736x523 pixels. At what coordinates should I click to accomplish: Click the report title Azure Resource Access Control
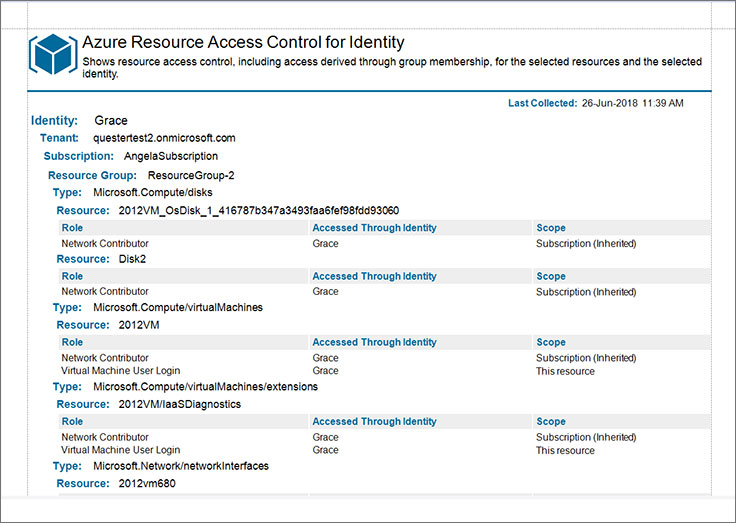click(x=243, y=42)
